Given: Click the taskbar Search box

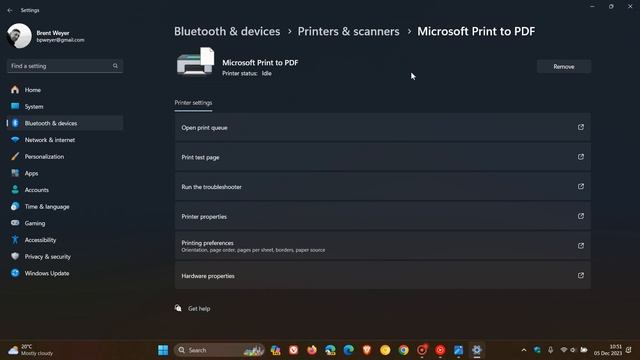Looking at the screenshot, I should [x=219, y=350].
